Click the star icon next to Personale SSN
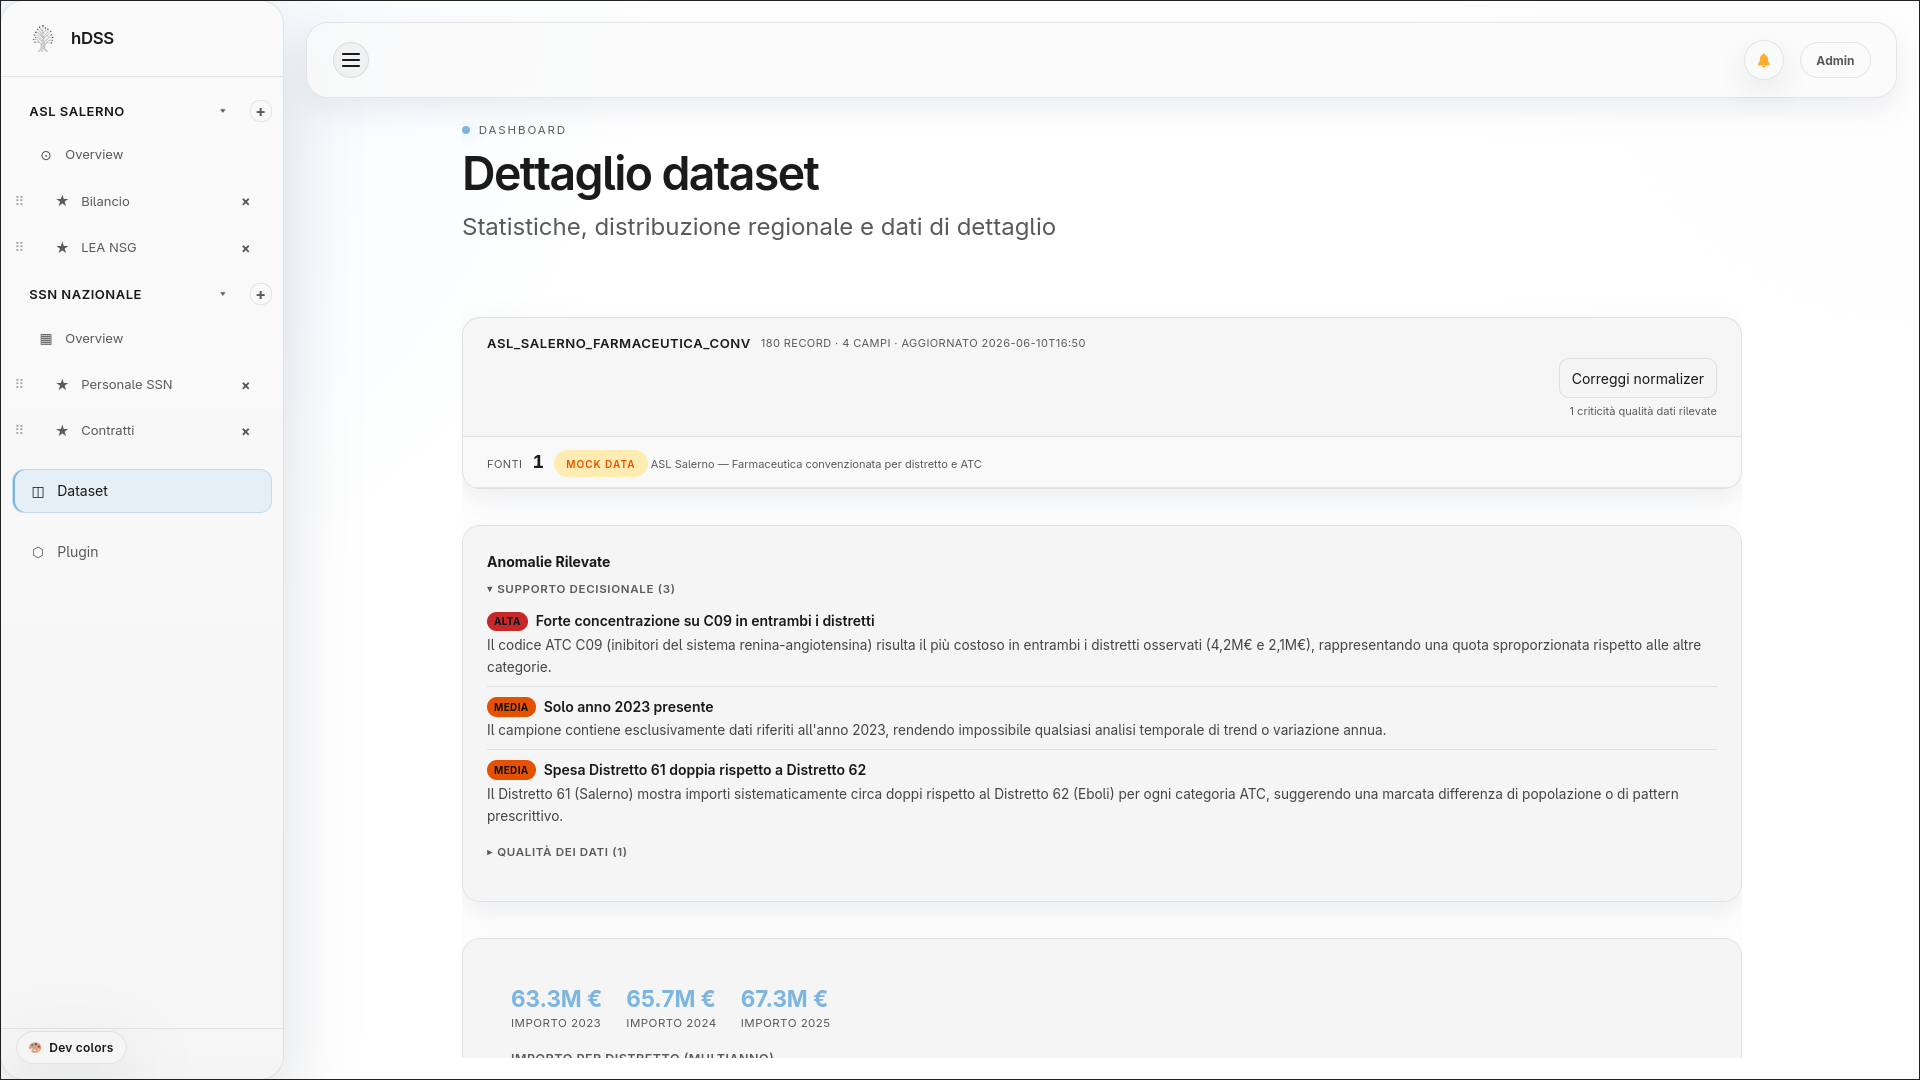This screenshot has width=1920, height=1080. 62,384
